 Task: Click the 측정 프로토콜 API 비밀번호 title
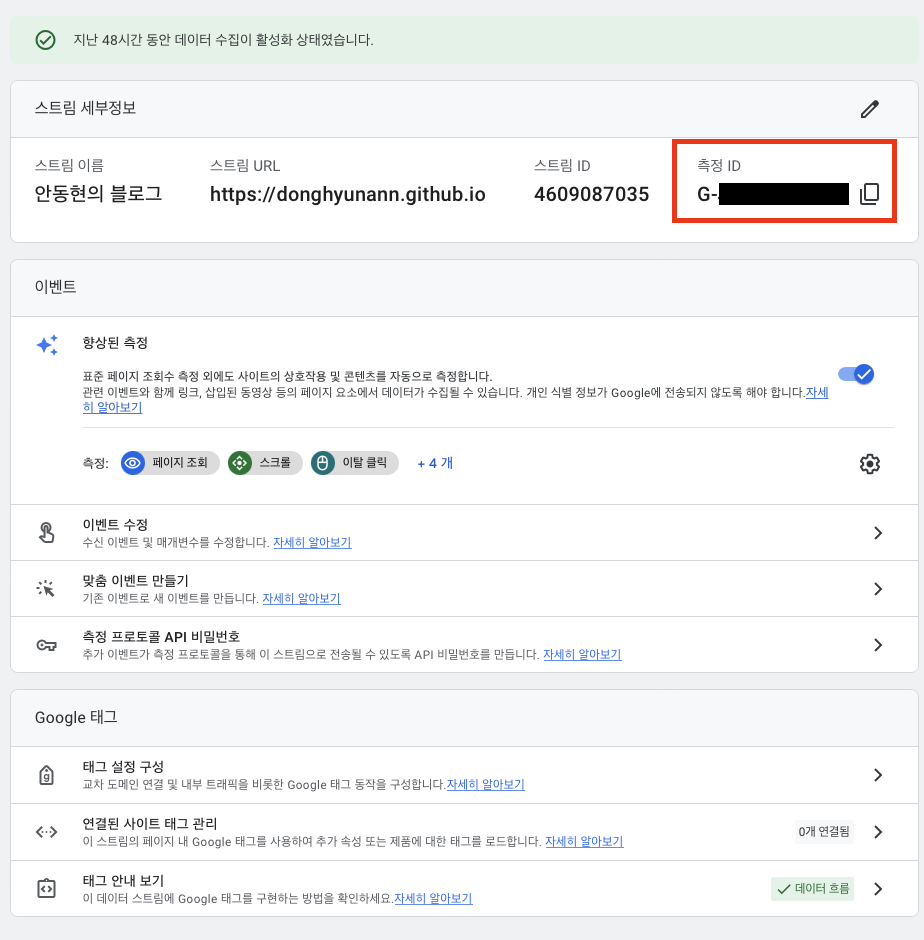click(161, 636)
